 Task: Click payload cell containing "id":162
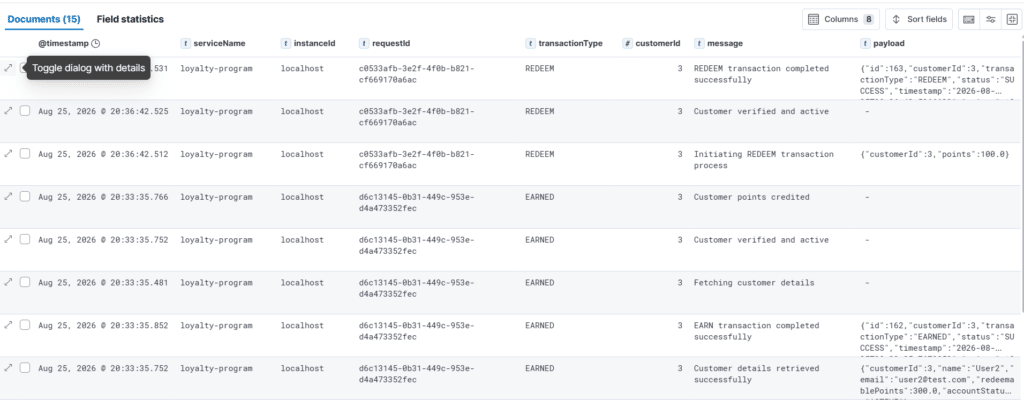pos(938,337)
